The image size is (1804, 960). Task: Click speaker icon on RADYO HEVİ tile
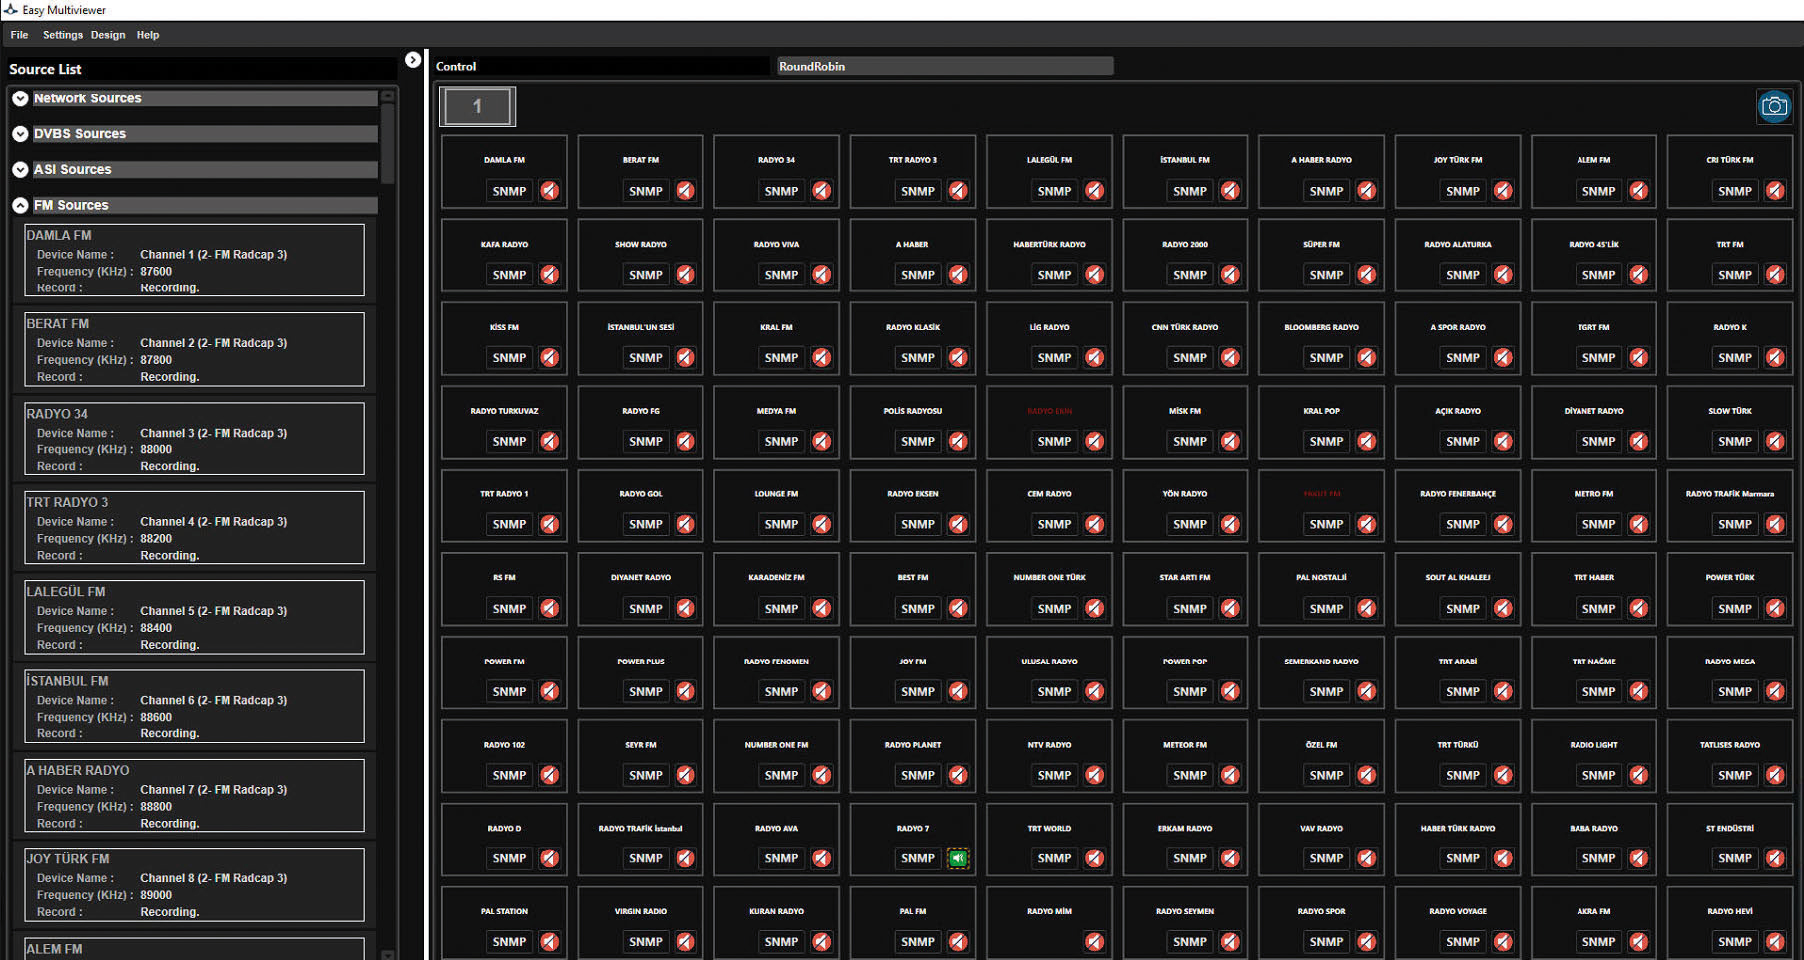[x=1775, y=941]
